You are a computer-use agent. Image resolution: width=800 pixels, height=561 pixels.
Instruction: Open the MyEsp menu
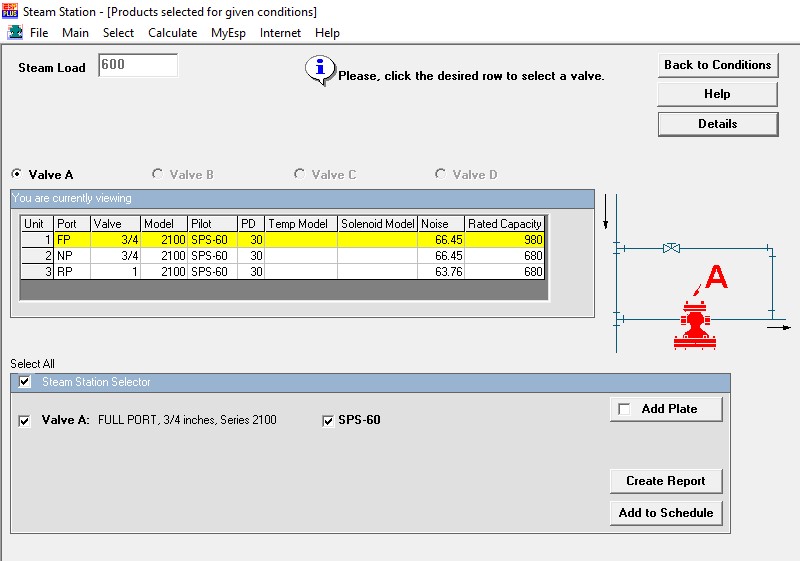coord(228,33)
